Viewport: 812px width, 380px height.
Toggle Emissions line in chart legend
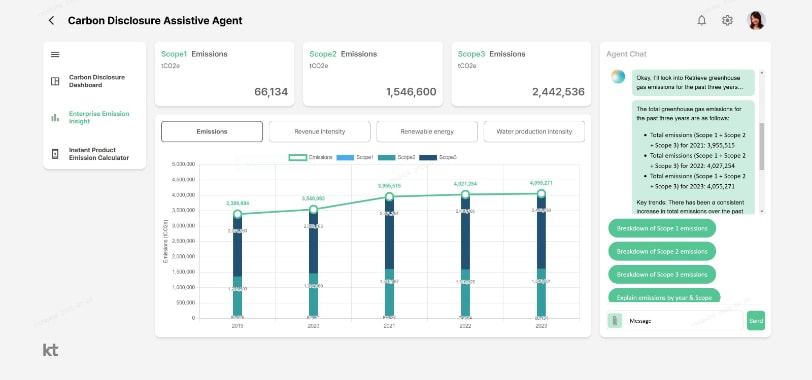[310, 157]
